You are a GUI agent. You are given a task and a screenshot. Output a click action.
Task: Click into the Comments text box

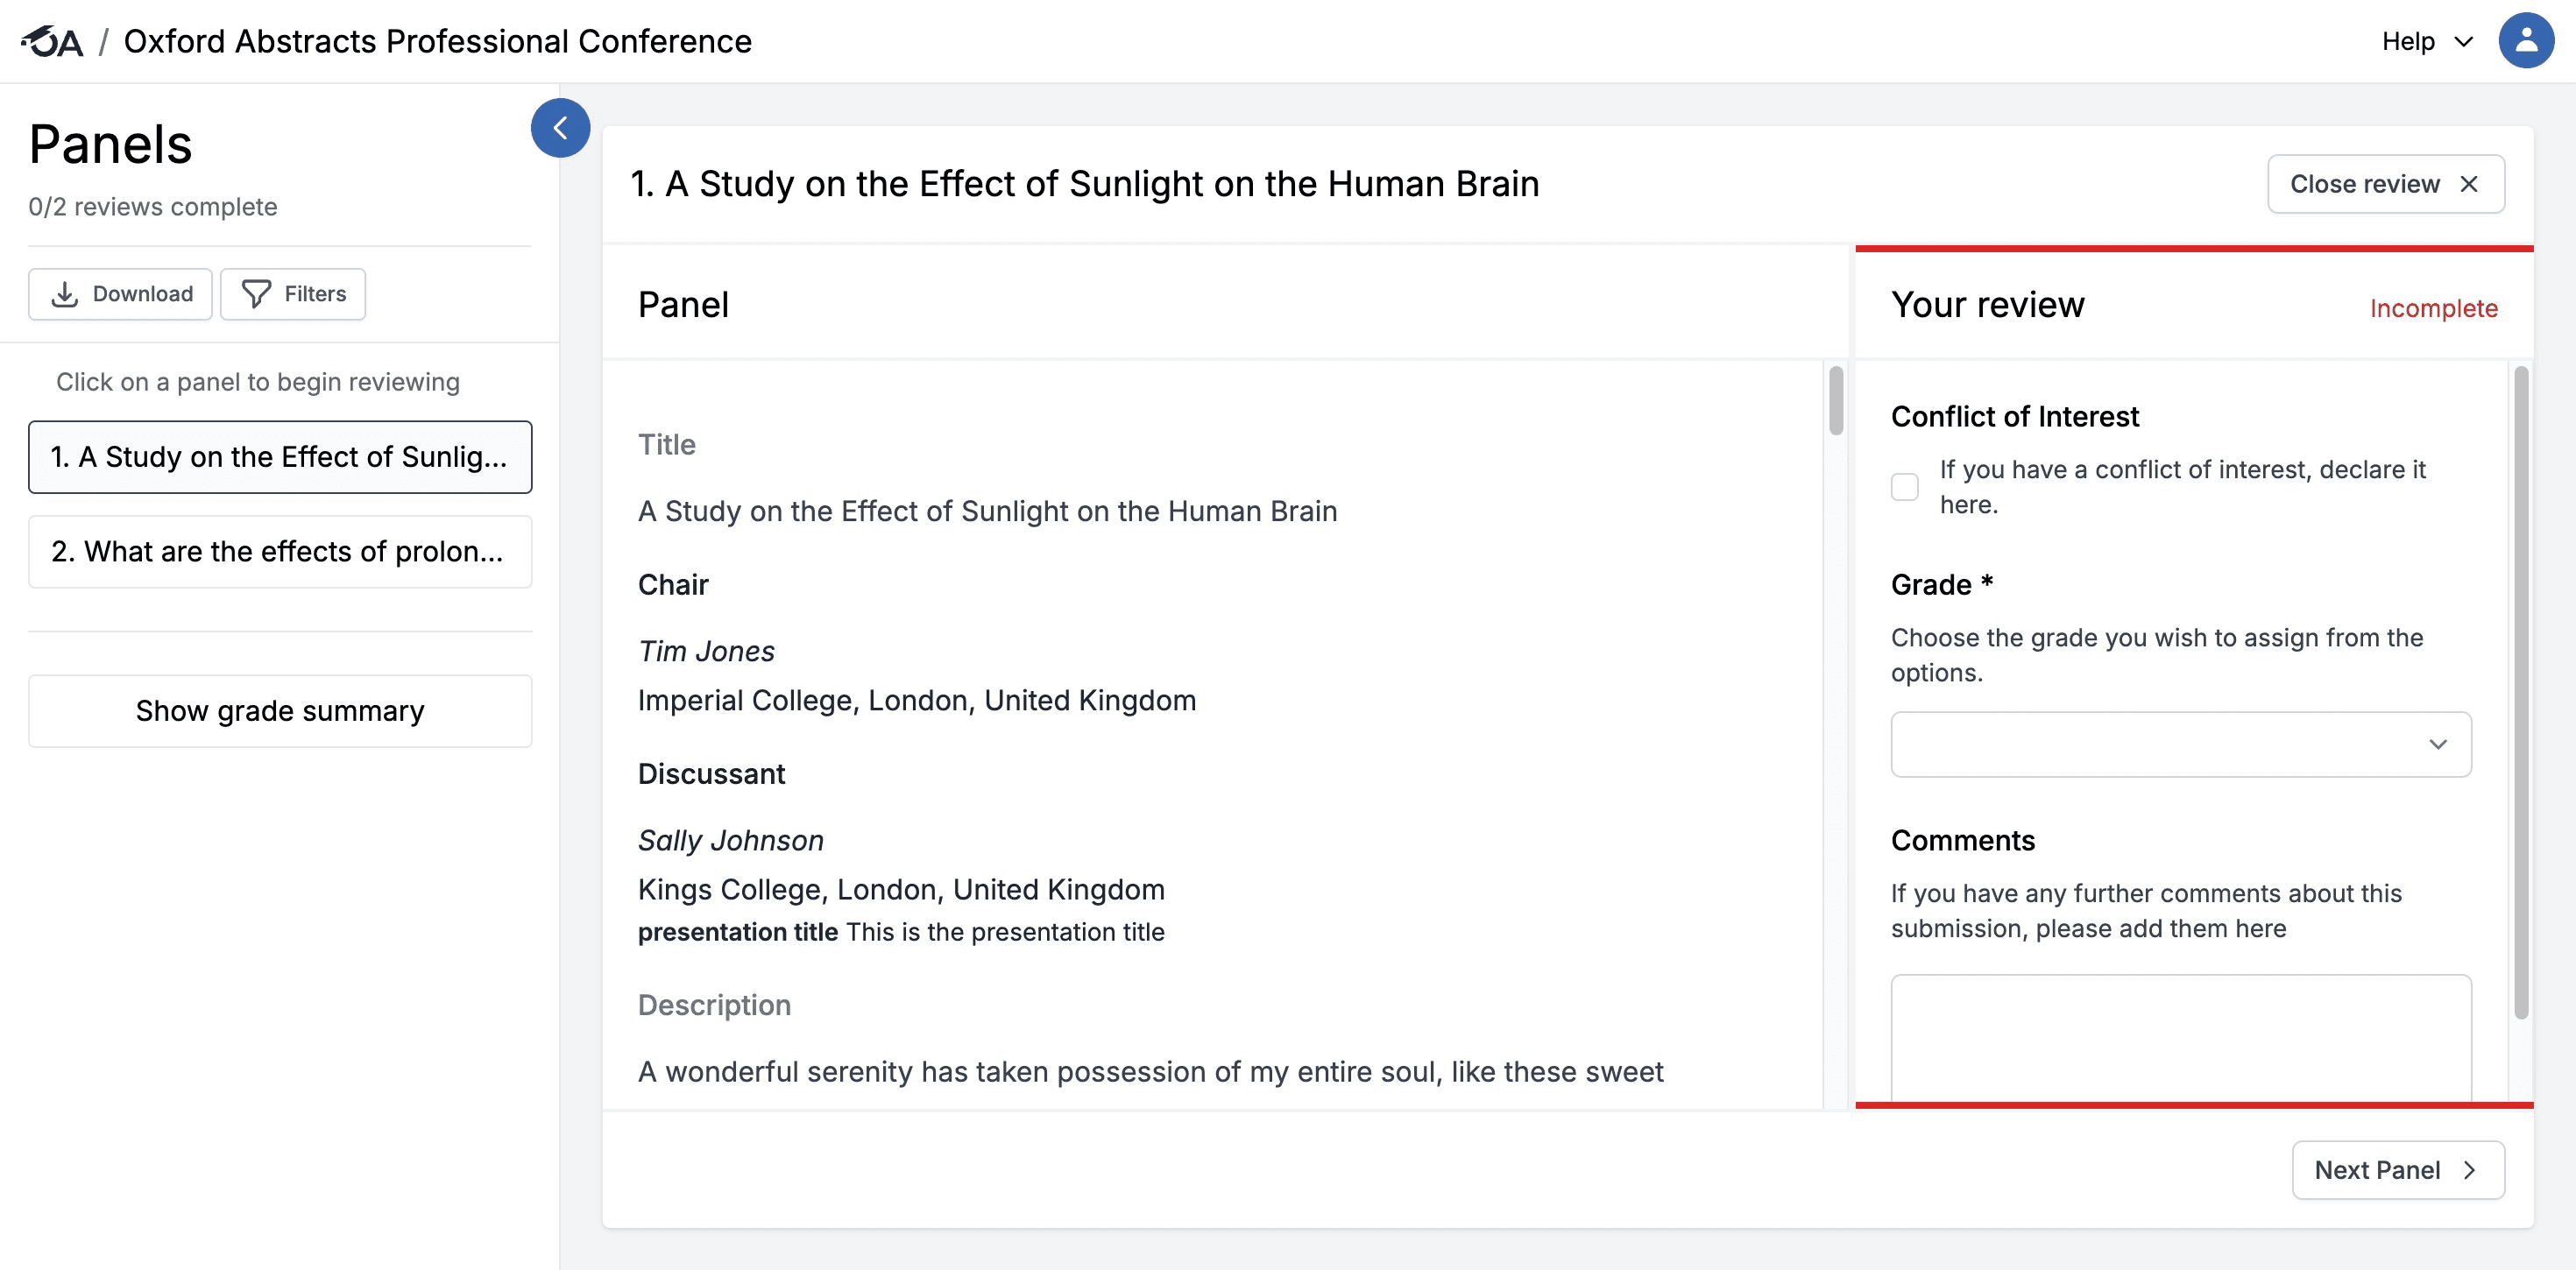click(x=2181, y=1039)
